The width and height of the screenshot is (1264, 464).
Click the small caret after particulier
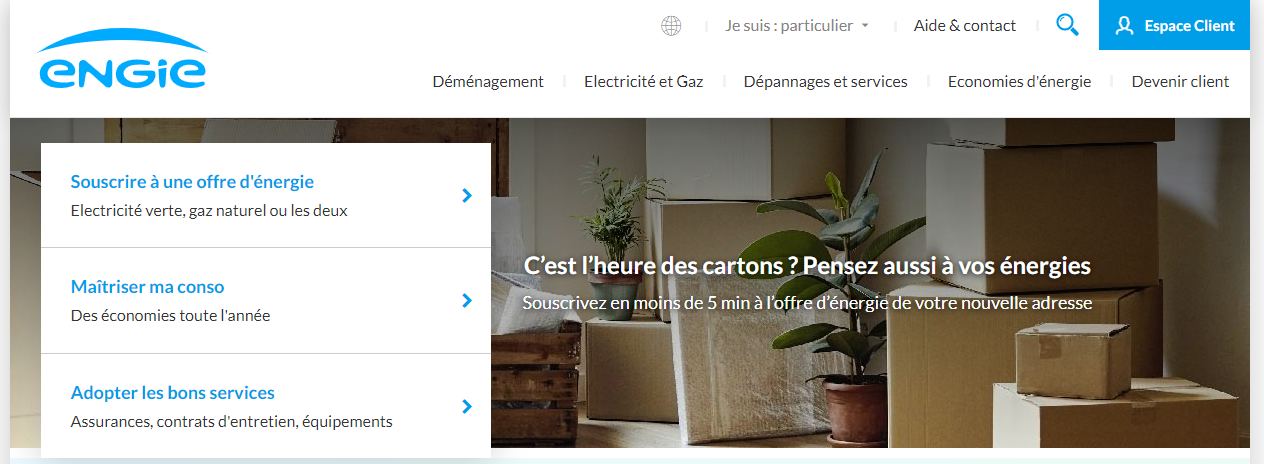click(x=865, y=26)
